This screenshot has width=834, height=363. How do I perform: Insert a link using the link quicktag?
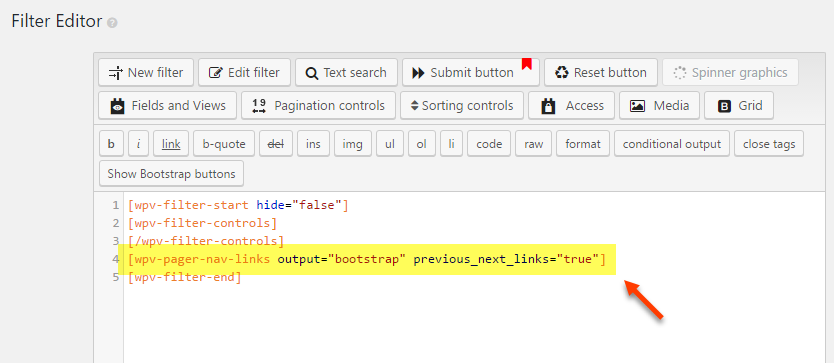(x=171, y=144)
